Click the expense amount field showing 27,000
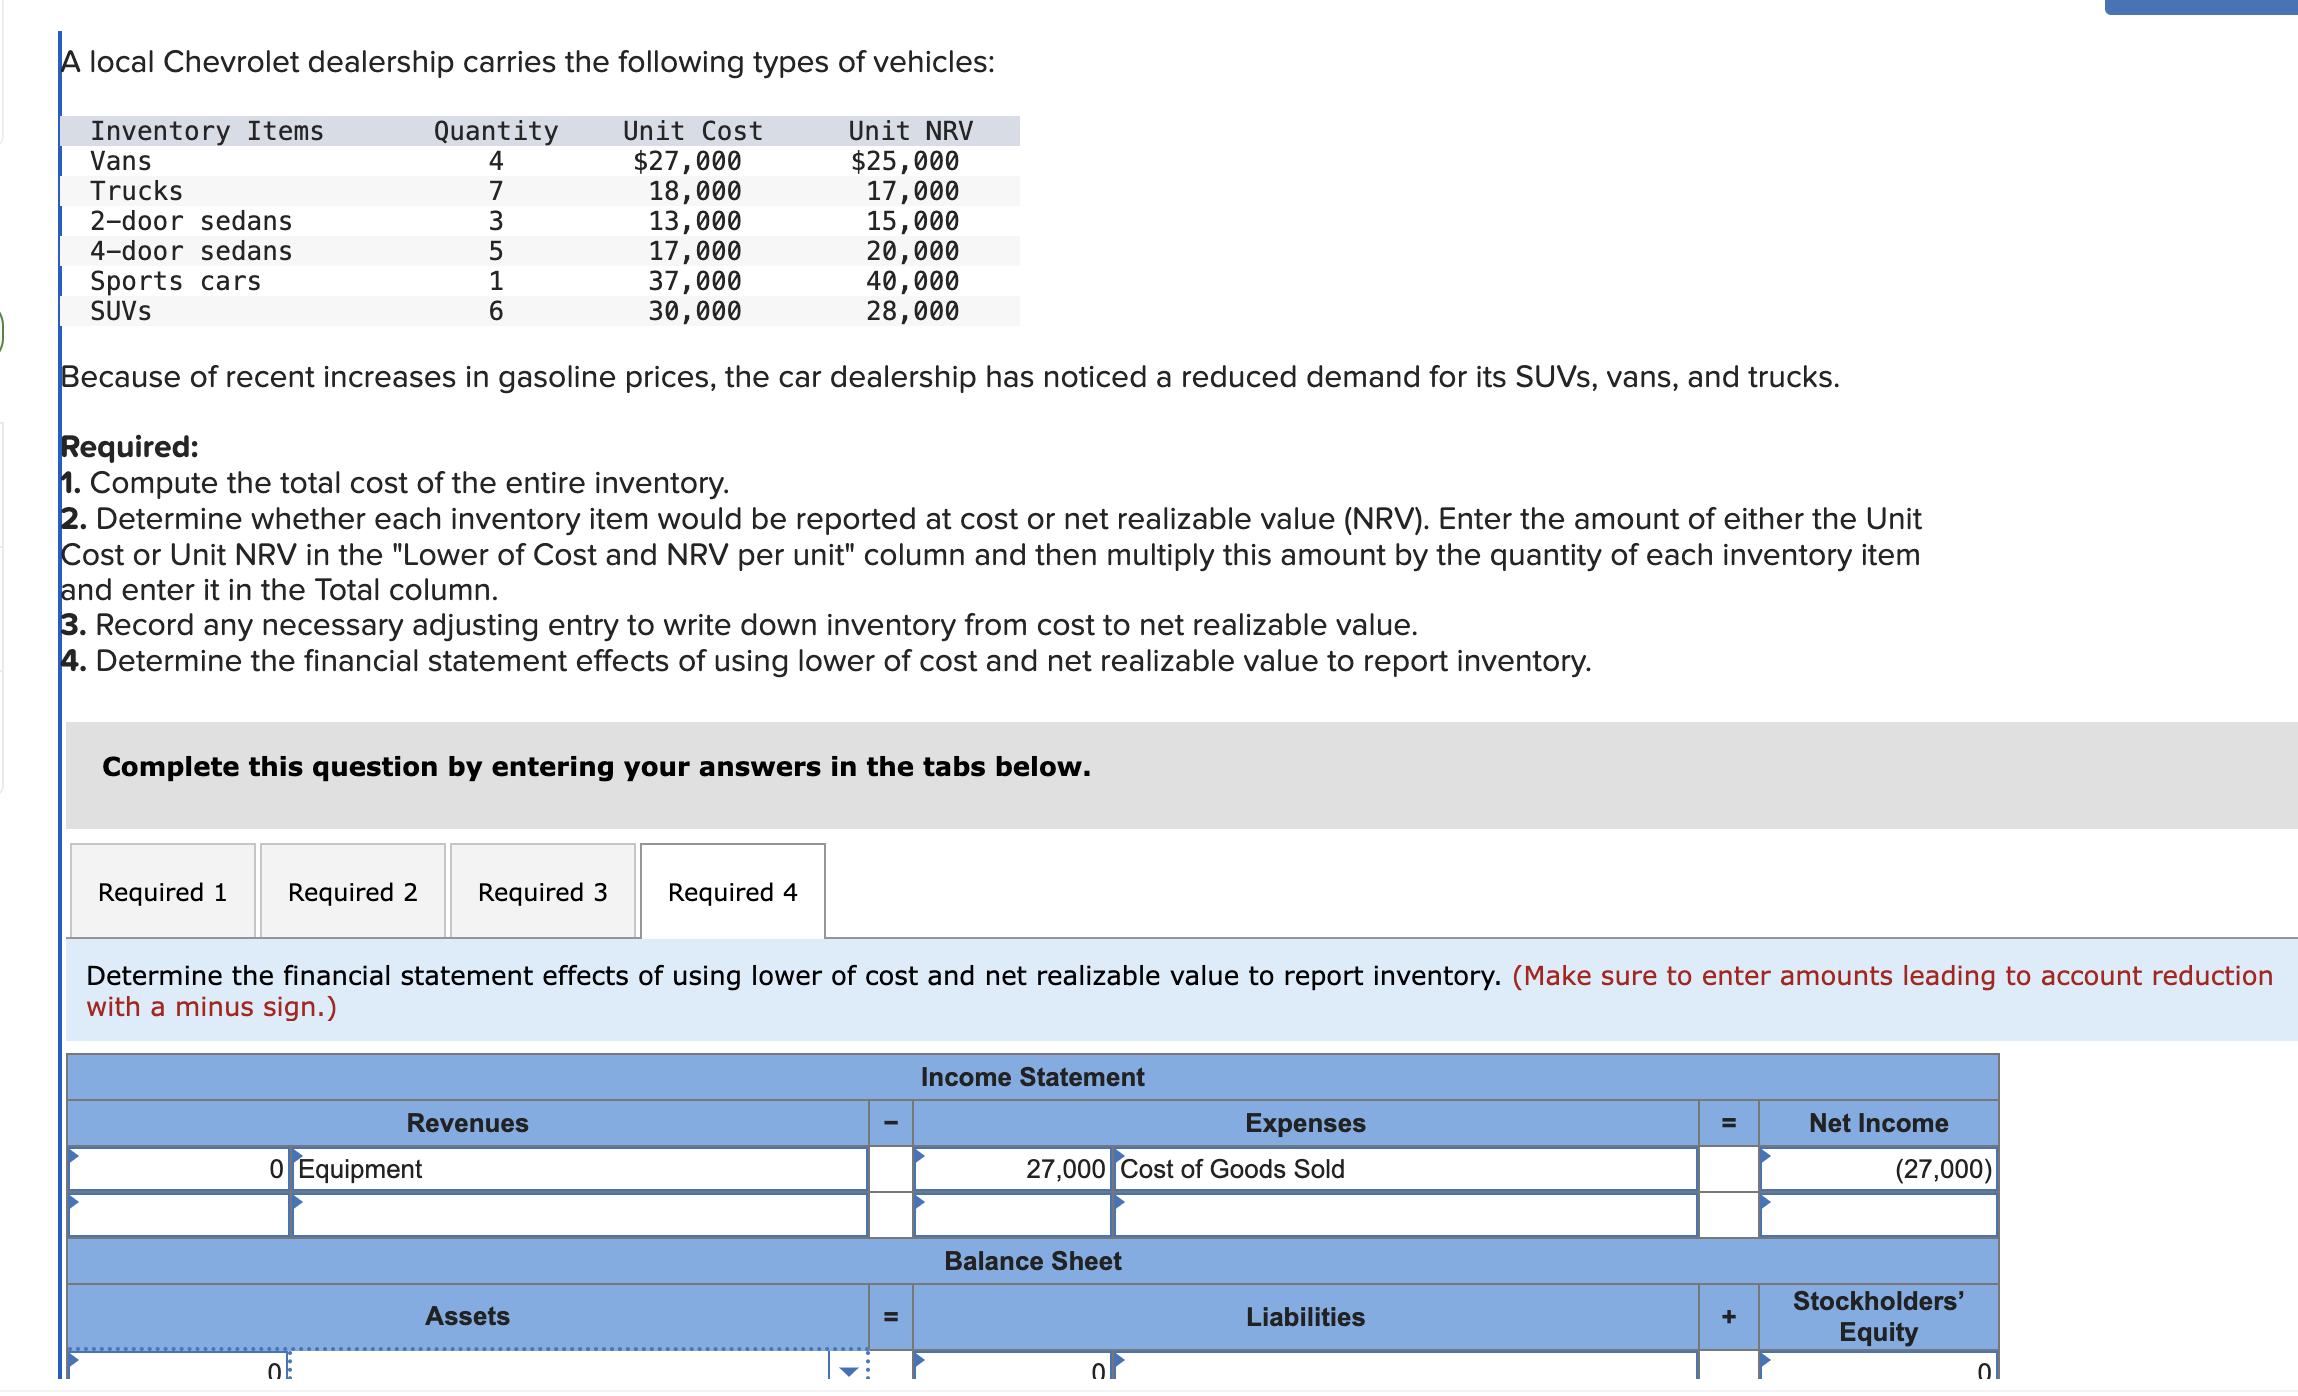This screenshot has height=1396, width=2298. pos(1012,1169)
